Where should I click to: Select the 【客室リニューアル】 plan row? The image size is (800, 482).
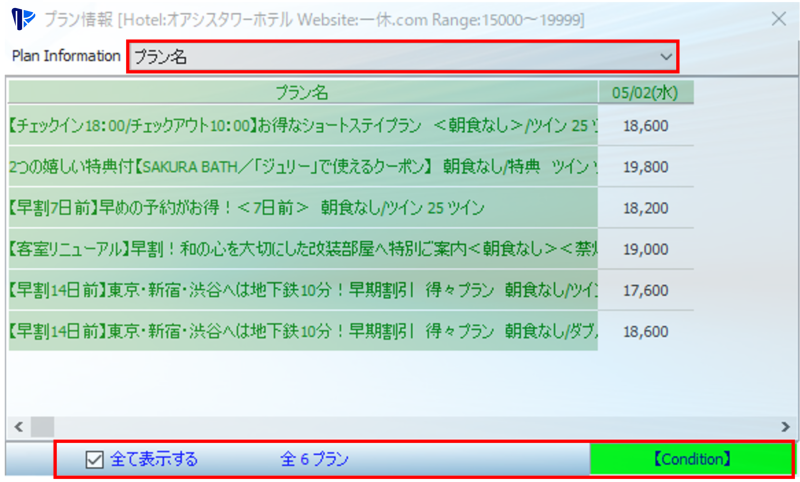302,249
